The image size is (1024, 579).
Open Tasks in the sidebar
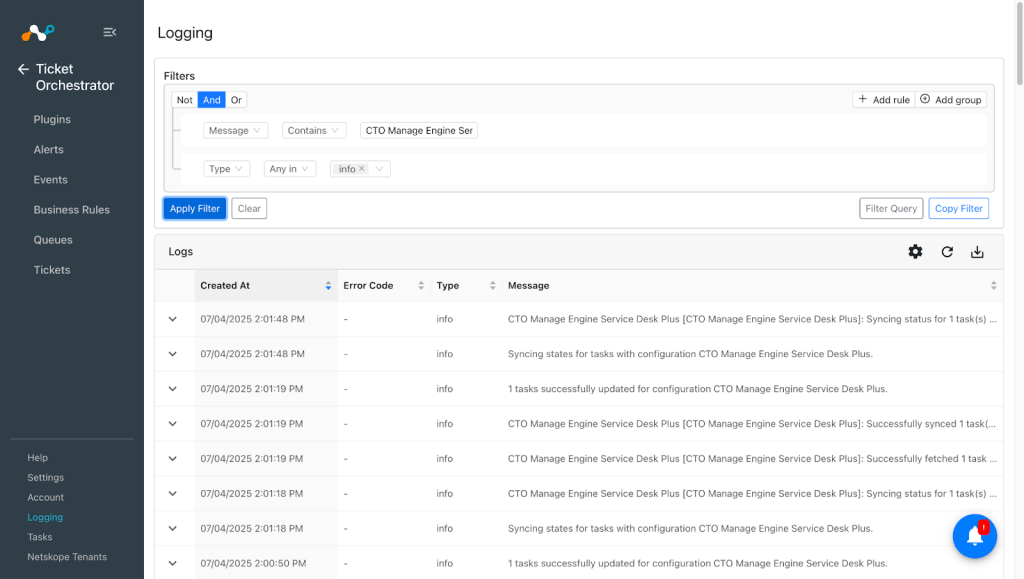click(40, 537)
